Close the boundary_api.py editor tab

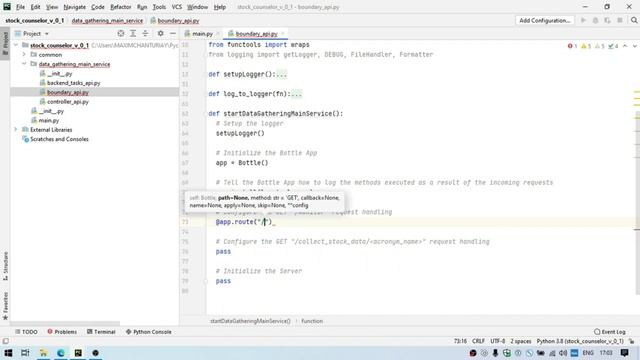pyautogui.click(x=282, y=33)
